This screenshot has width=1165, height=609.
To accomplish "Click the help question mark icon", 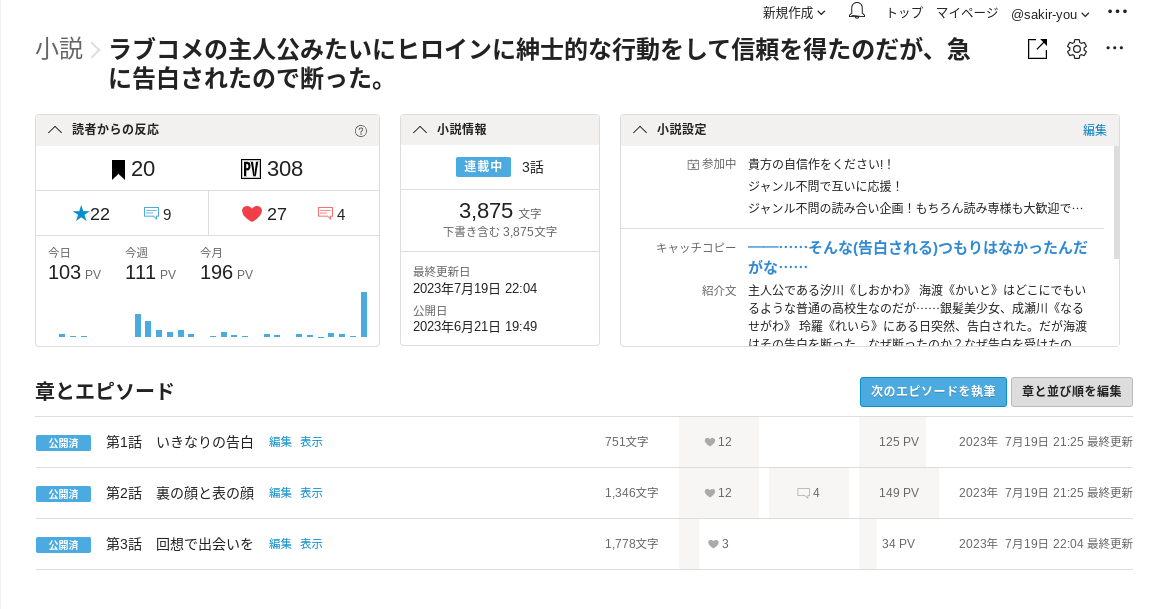I will [361, 131].
